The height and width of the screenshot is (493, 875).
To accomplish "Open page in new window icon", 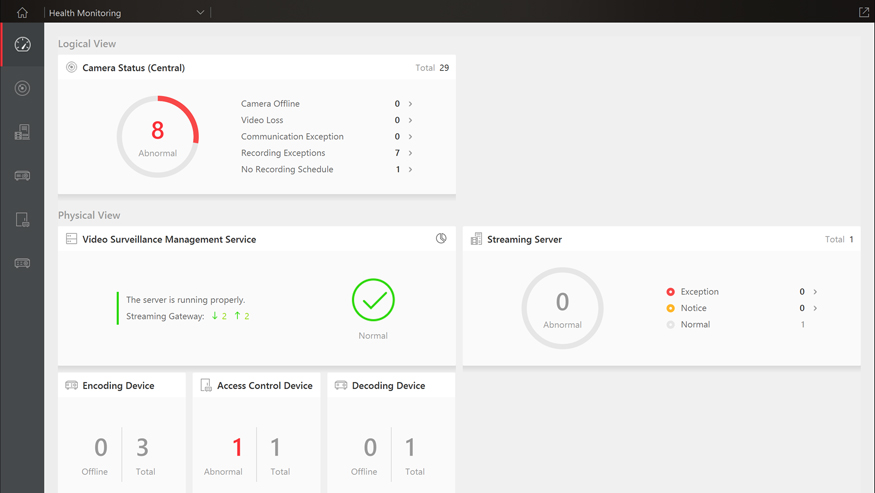I will point(863,12).
